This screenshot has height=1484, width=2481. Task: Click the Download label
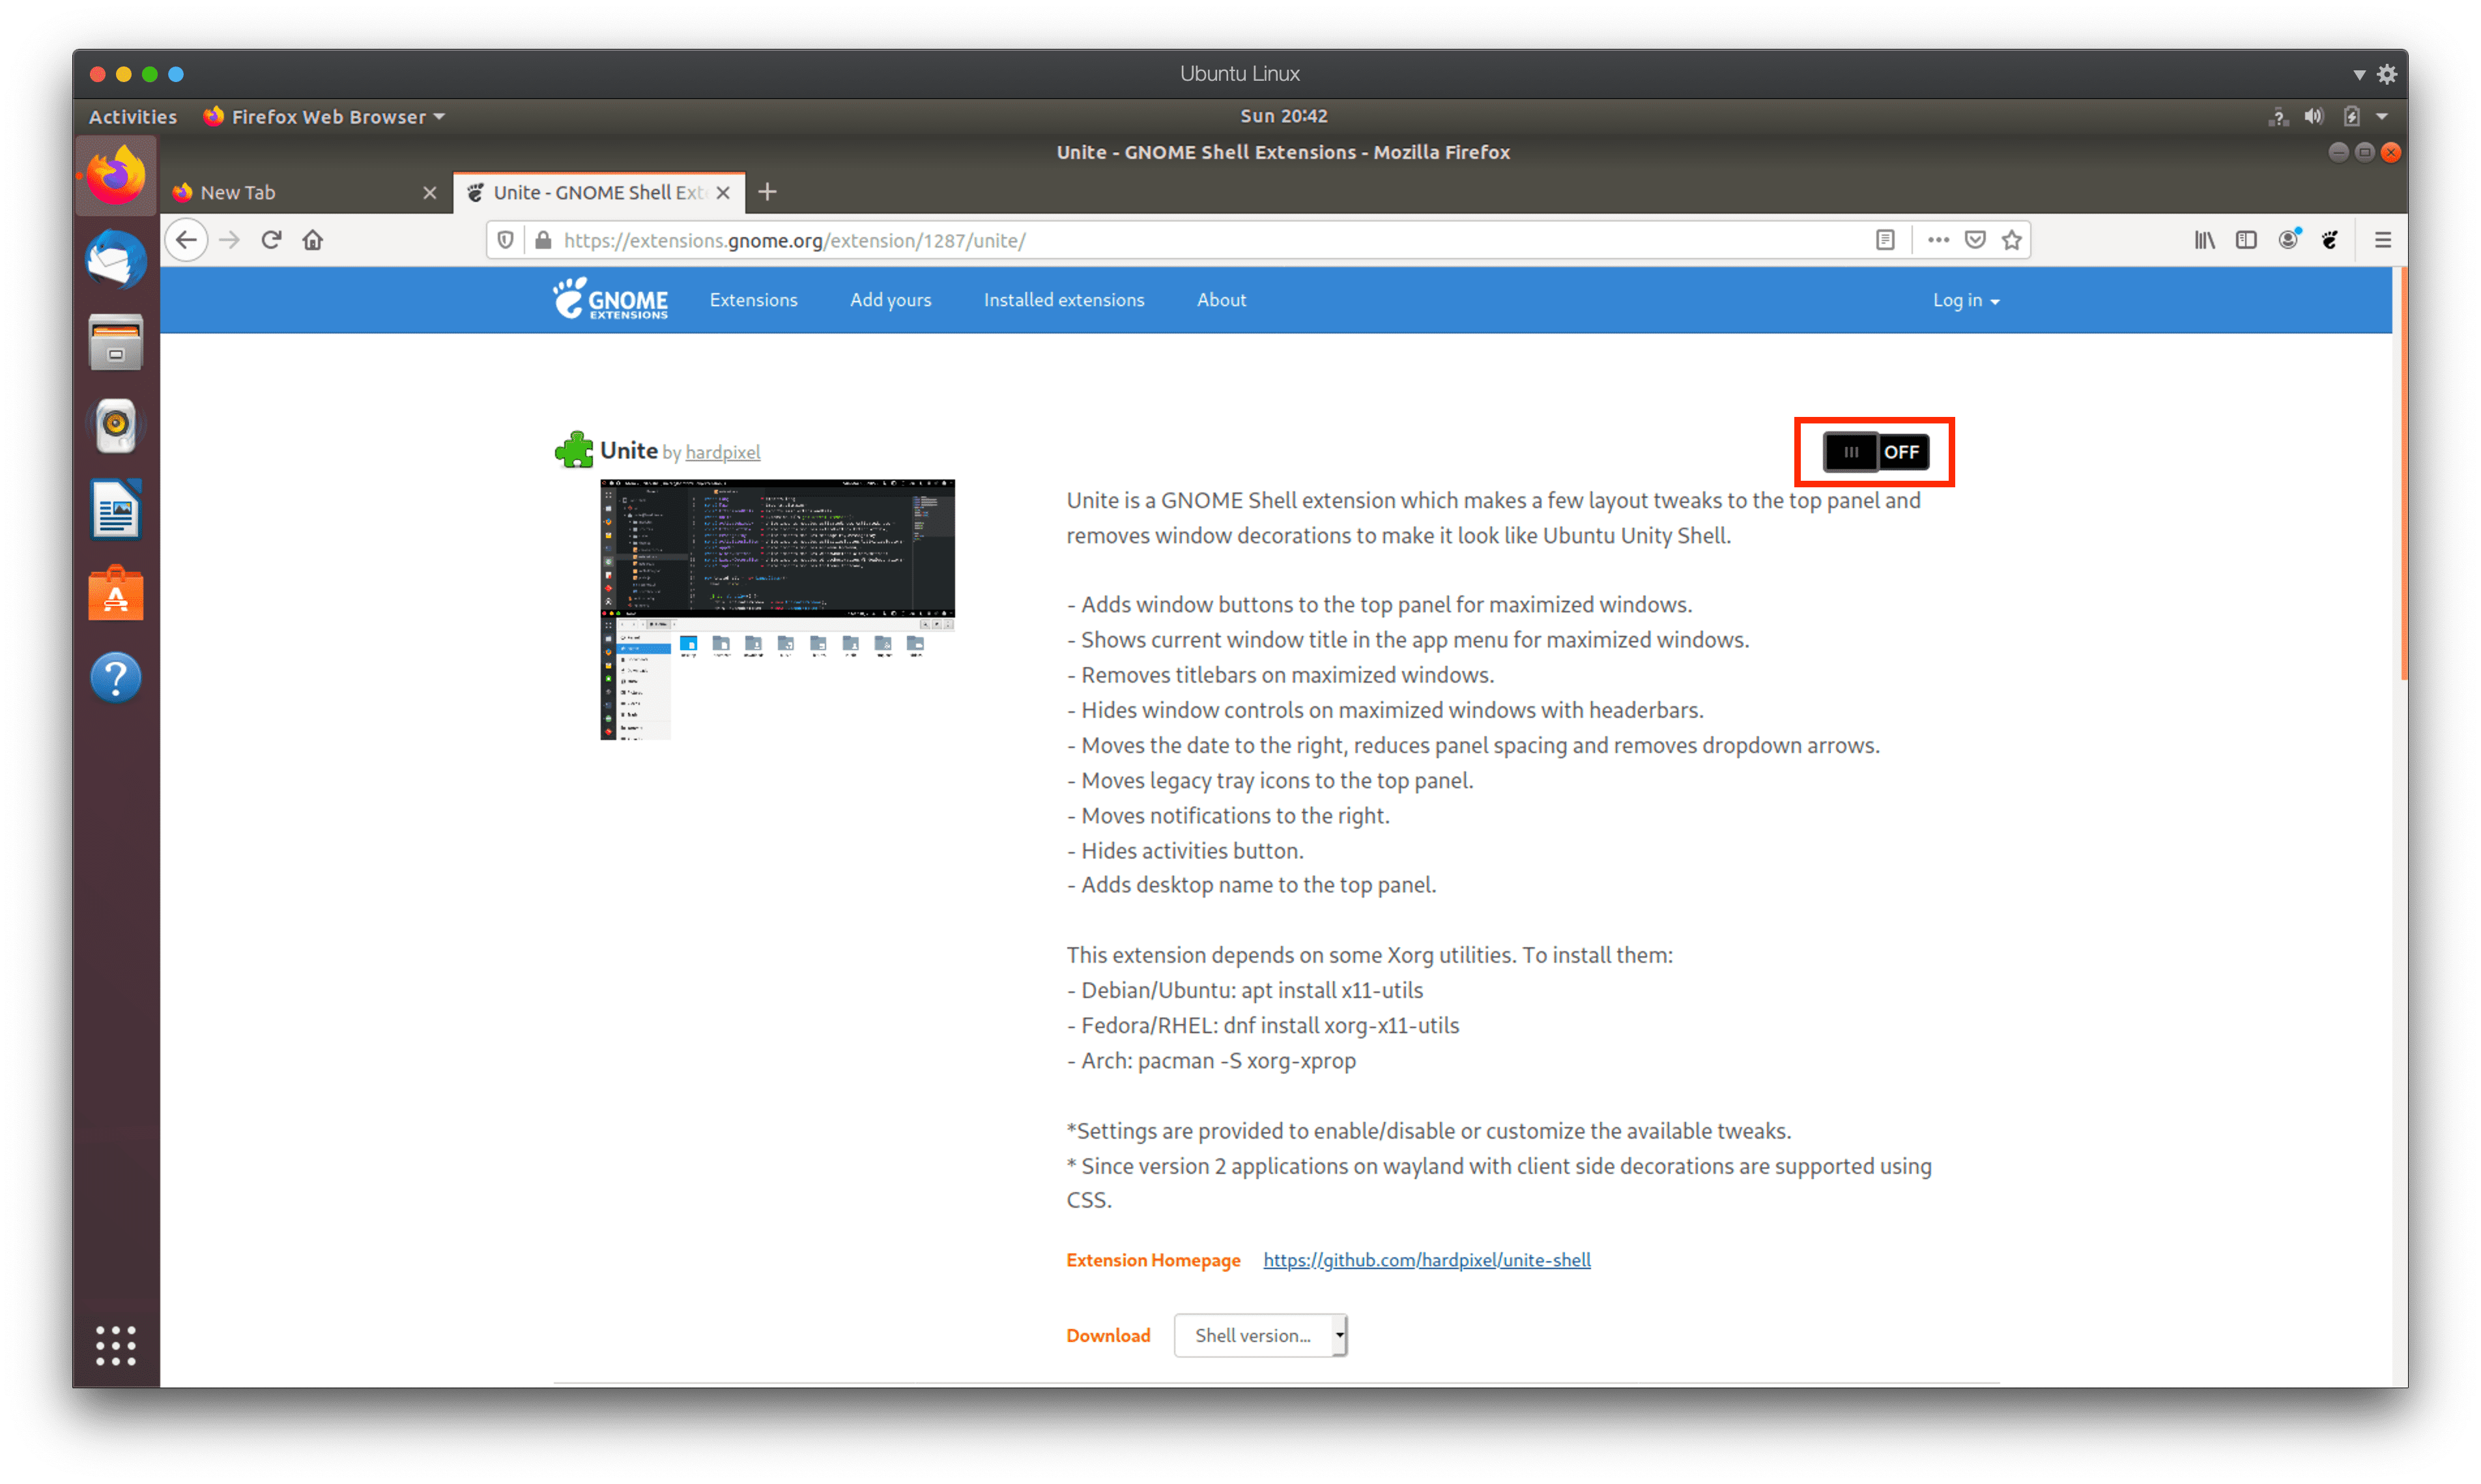1108,1335
